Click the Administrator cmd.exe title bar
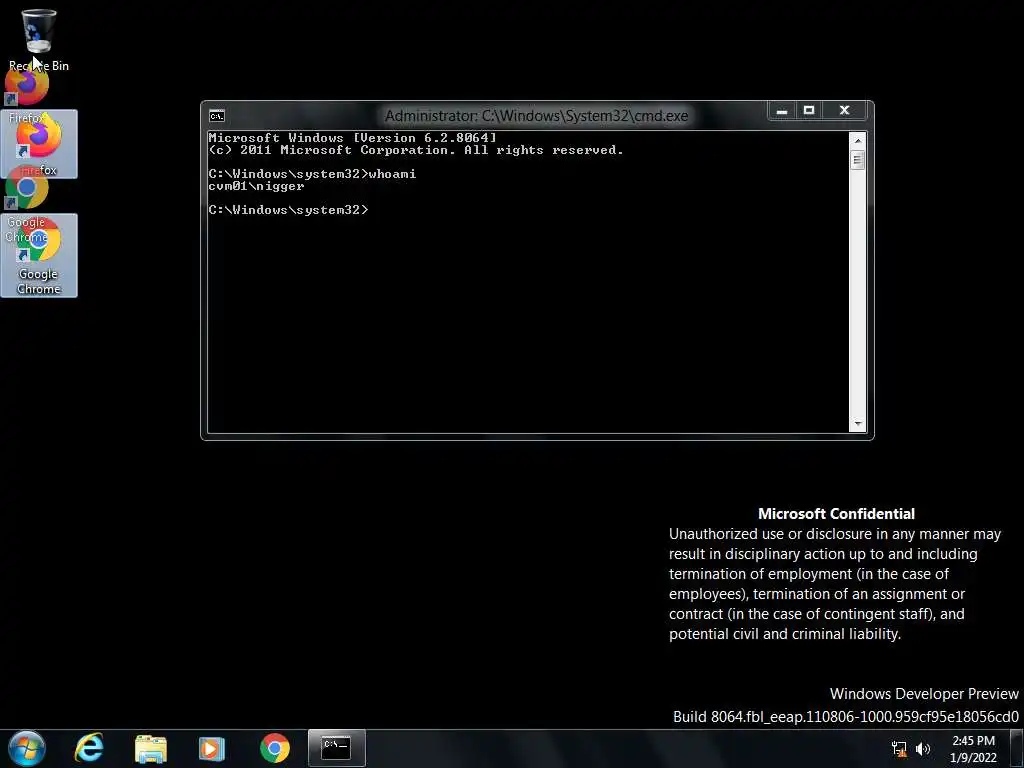The width and height of the screenshot is (1024, 768). coord(536,116)
